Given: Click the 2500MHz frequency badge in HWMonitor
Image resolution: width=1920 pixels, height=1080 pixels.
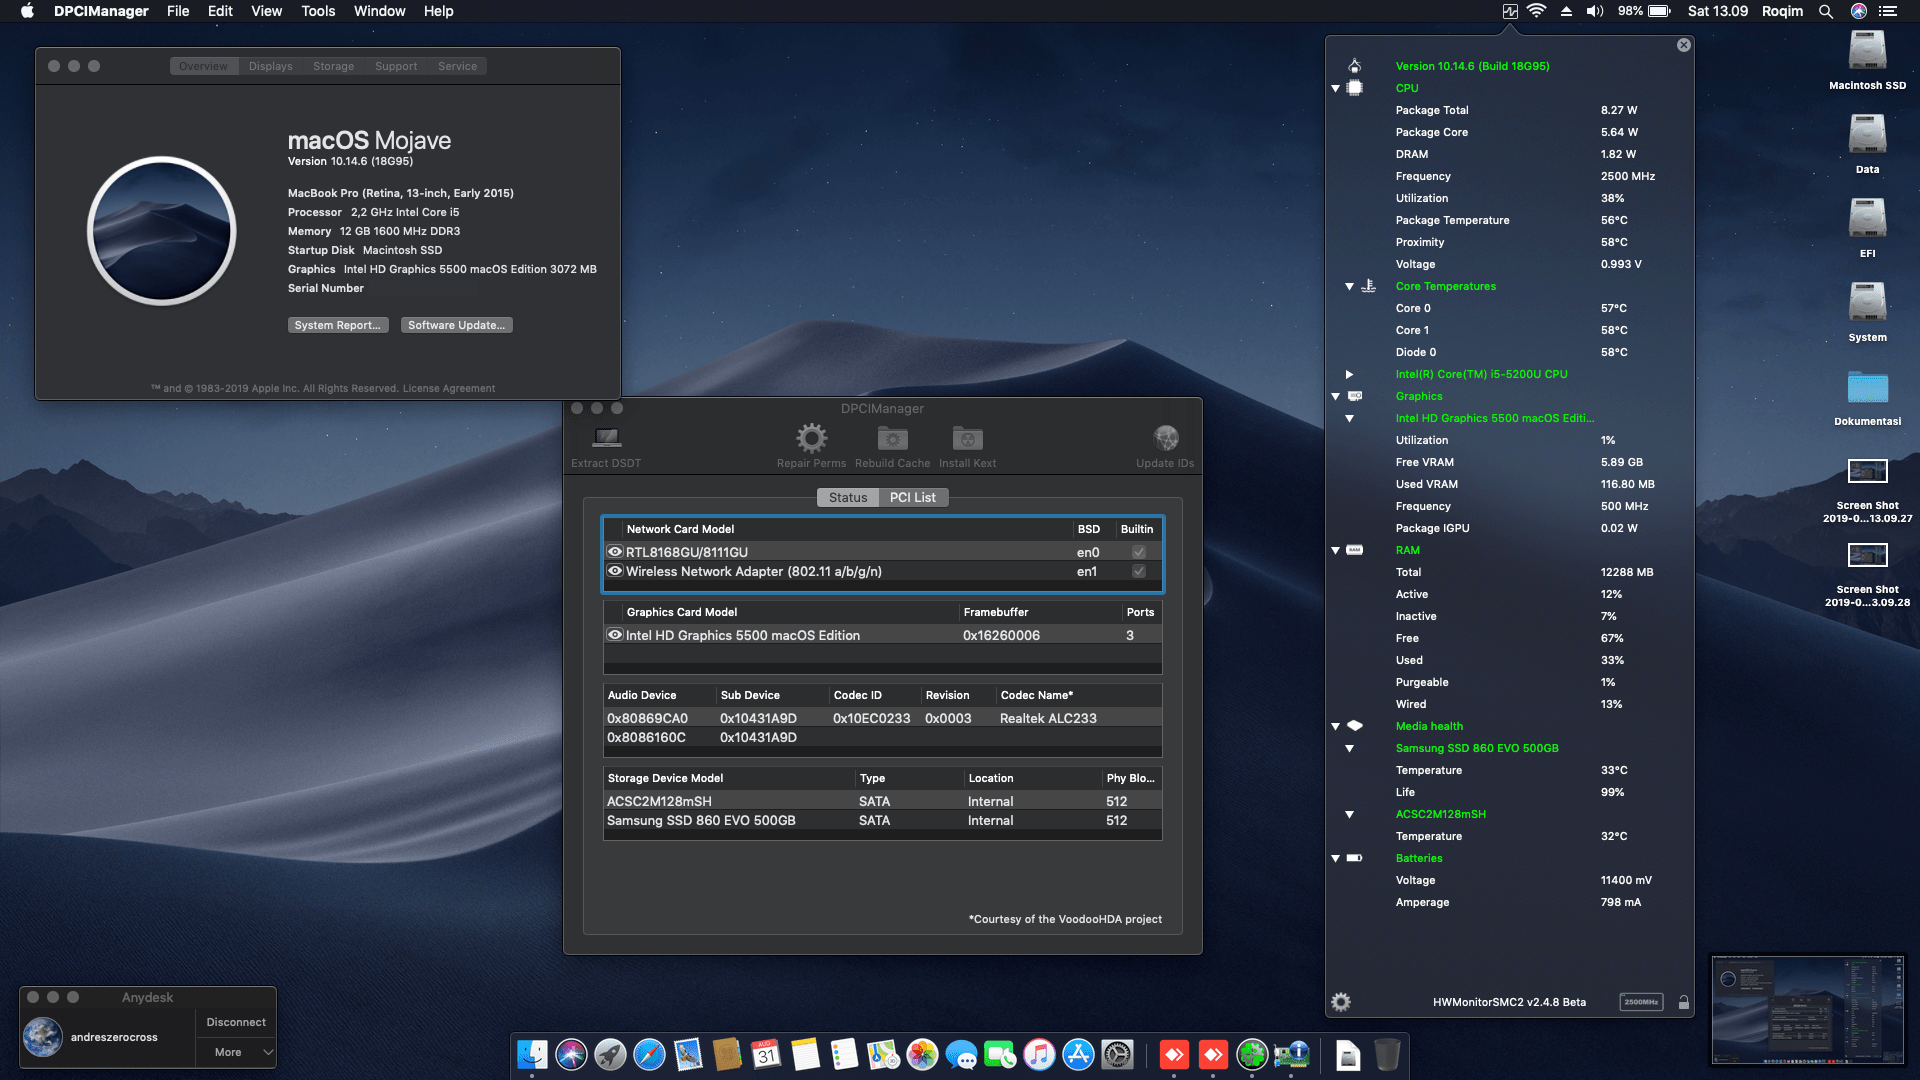Looking at the screenshot, I should tap(1641, 1002).
